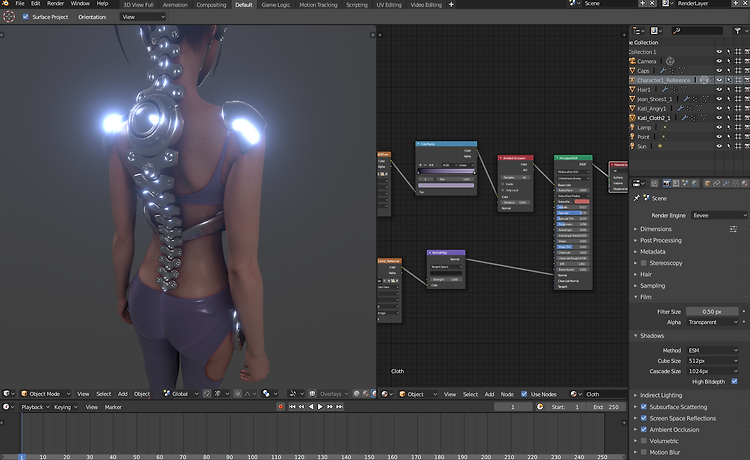The image size is (750, 460).
Task: Enable the Volumetric checkbox
Action: (x=644, y=441)
